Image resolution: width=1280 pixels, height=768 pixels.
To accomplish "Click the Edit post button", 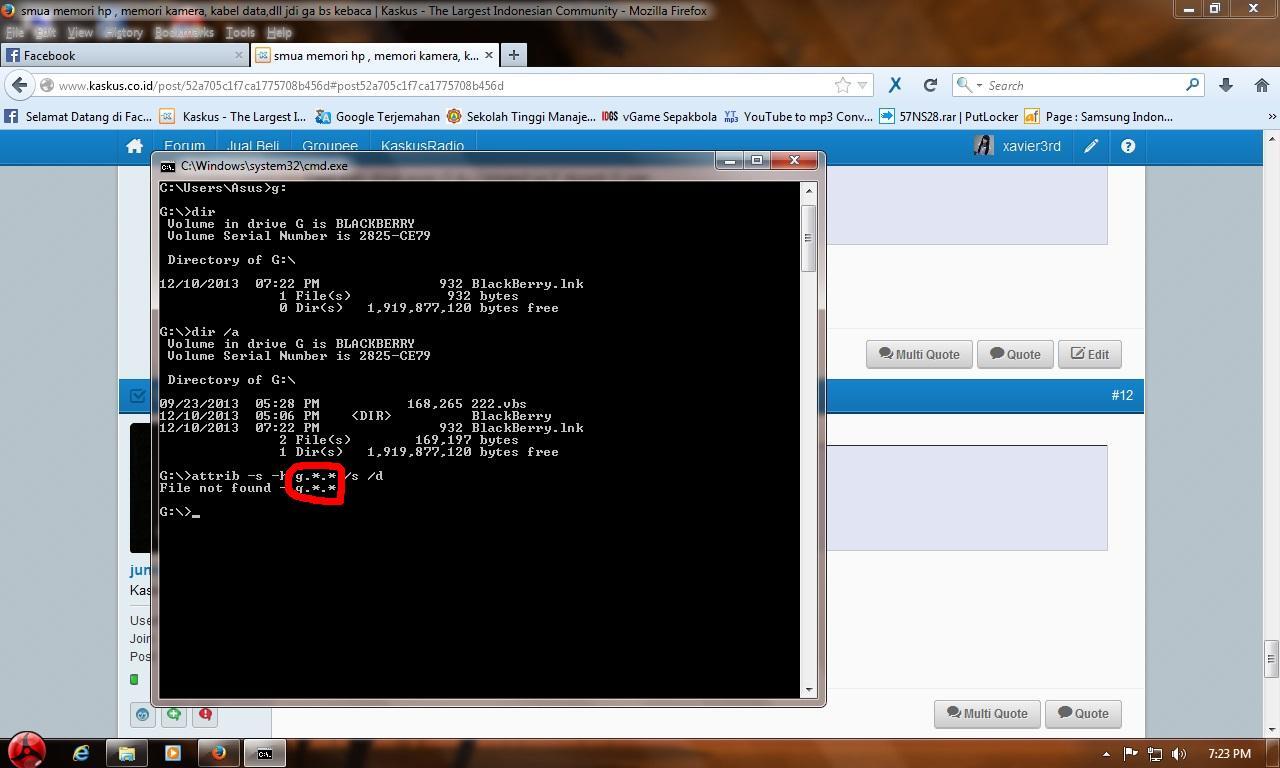I will tap(1090, 354).
